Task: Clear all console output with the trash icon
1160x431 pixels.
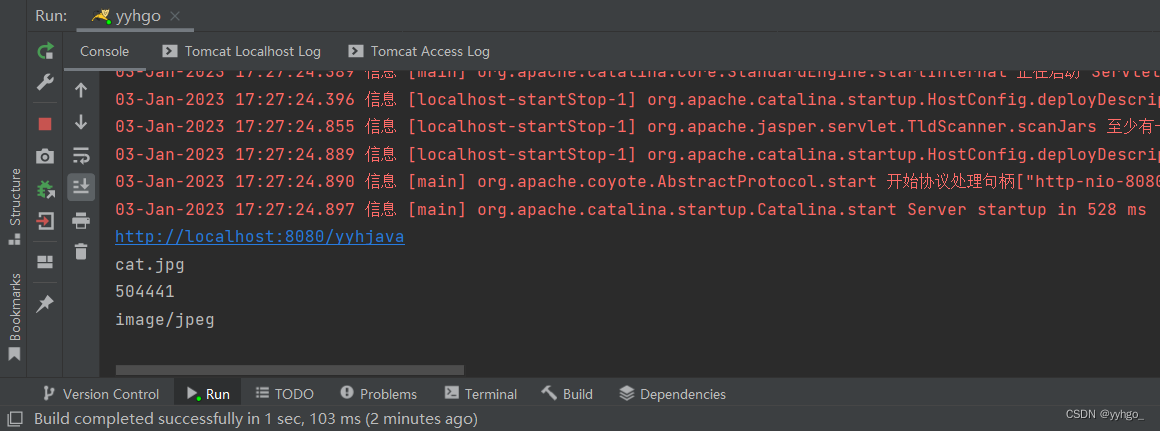Action: [x=81, y=251]
